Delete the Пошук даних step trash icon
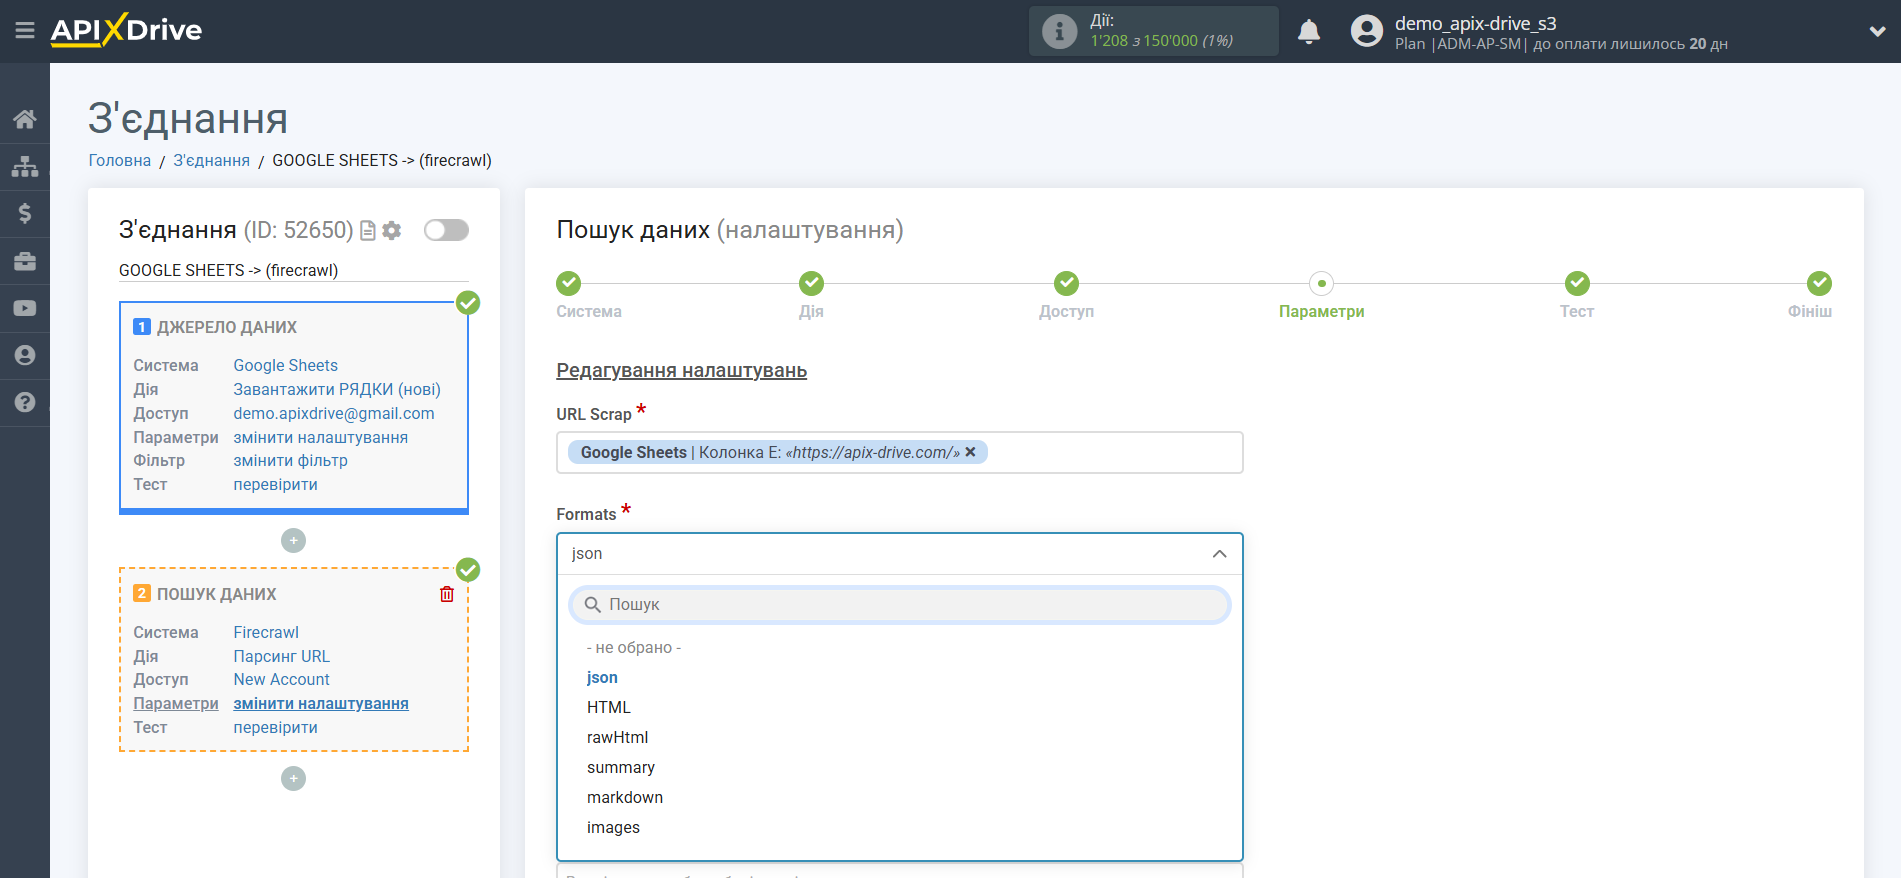The height and width of the screenshot is (878, 1901). pyautogui.click(x=447, y=594)
